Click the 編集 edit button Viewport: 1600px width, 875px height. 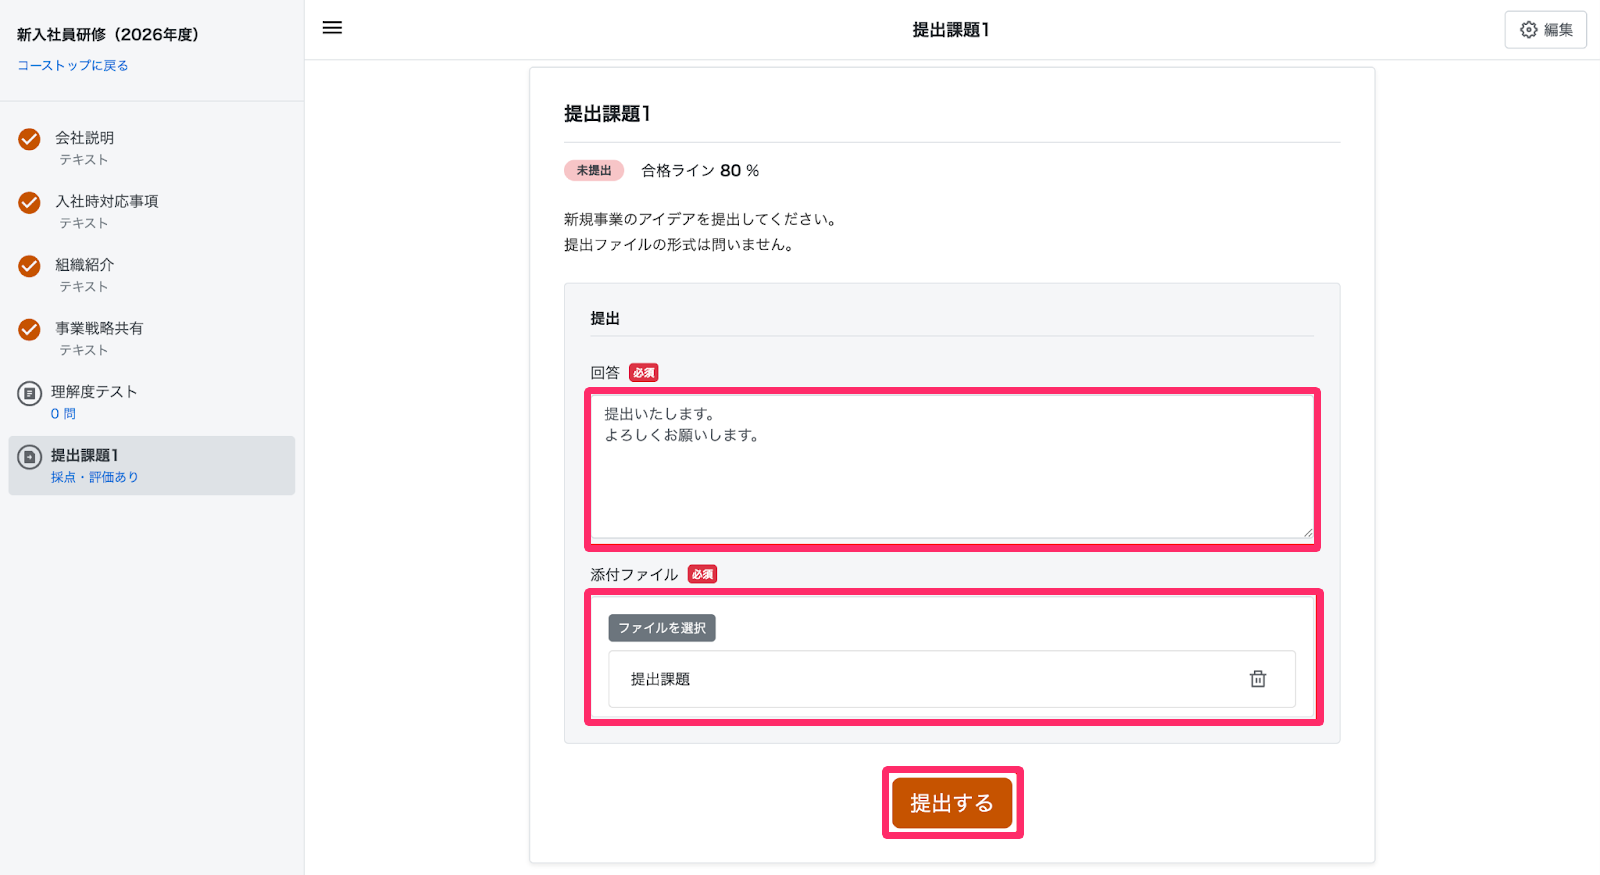(1545, 30)
